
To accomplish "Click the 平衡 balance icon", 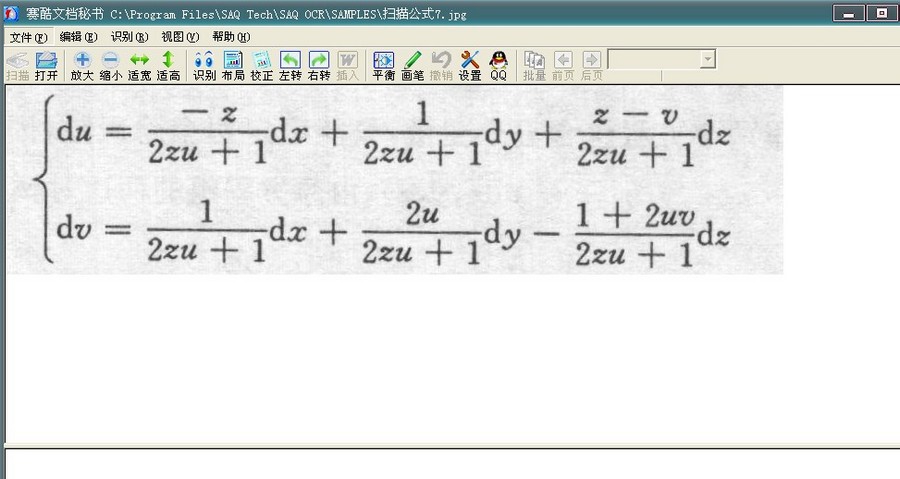I will point(383,66).
